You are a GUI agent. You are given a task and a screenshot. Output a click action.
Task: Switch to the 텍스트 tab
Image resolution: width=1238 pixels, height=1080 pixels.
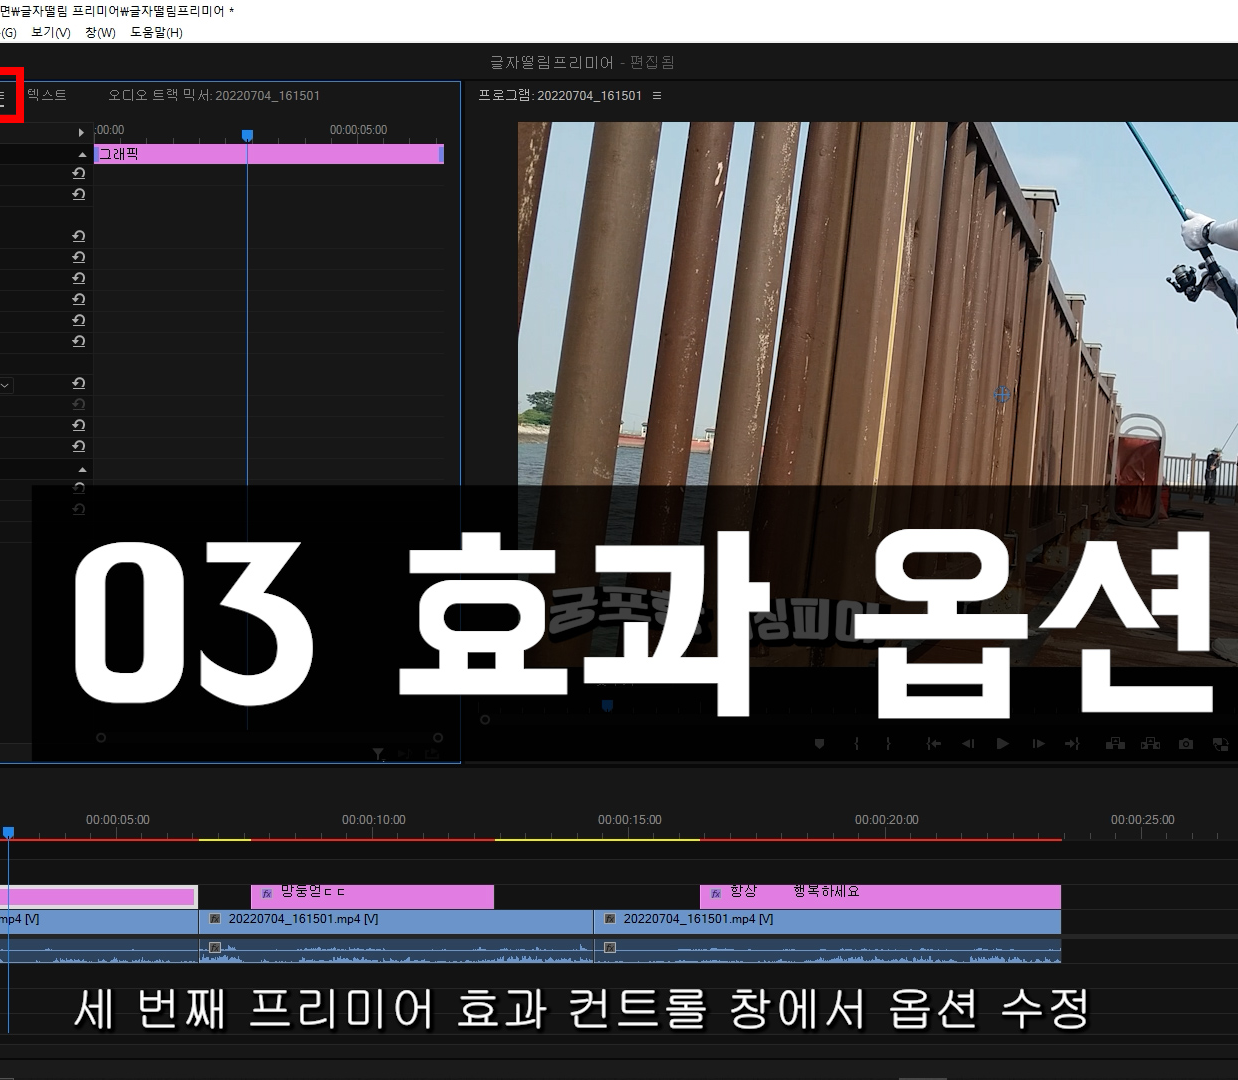click(x=47, y=95)
